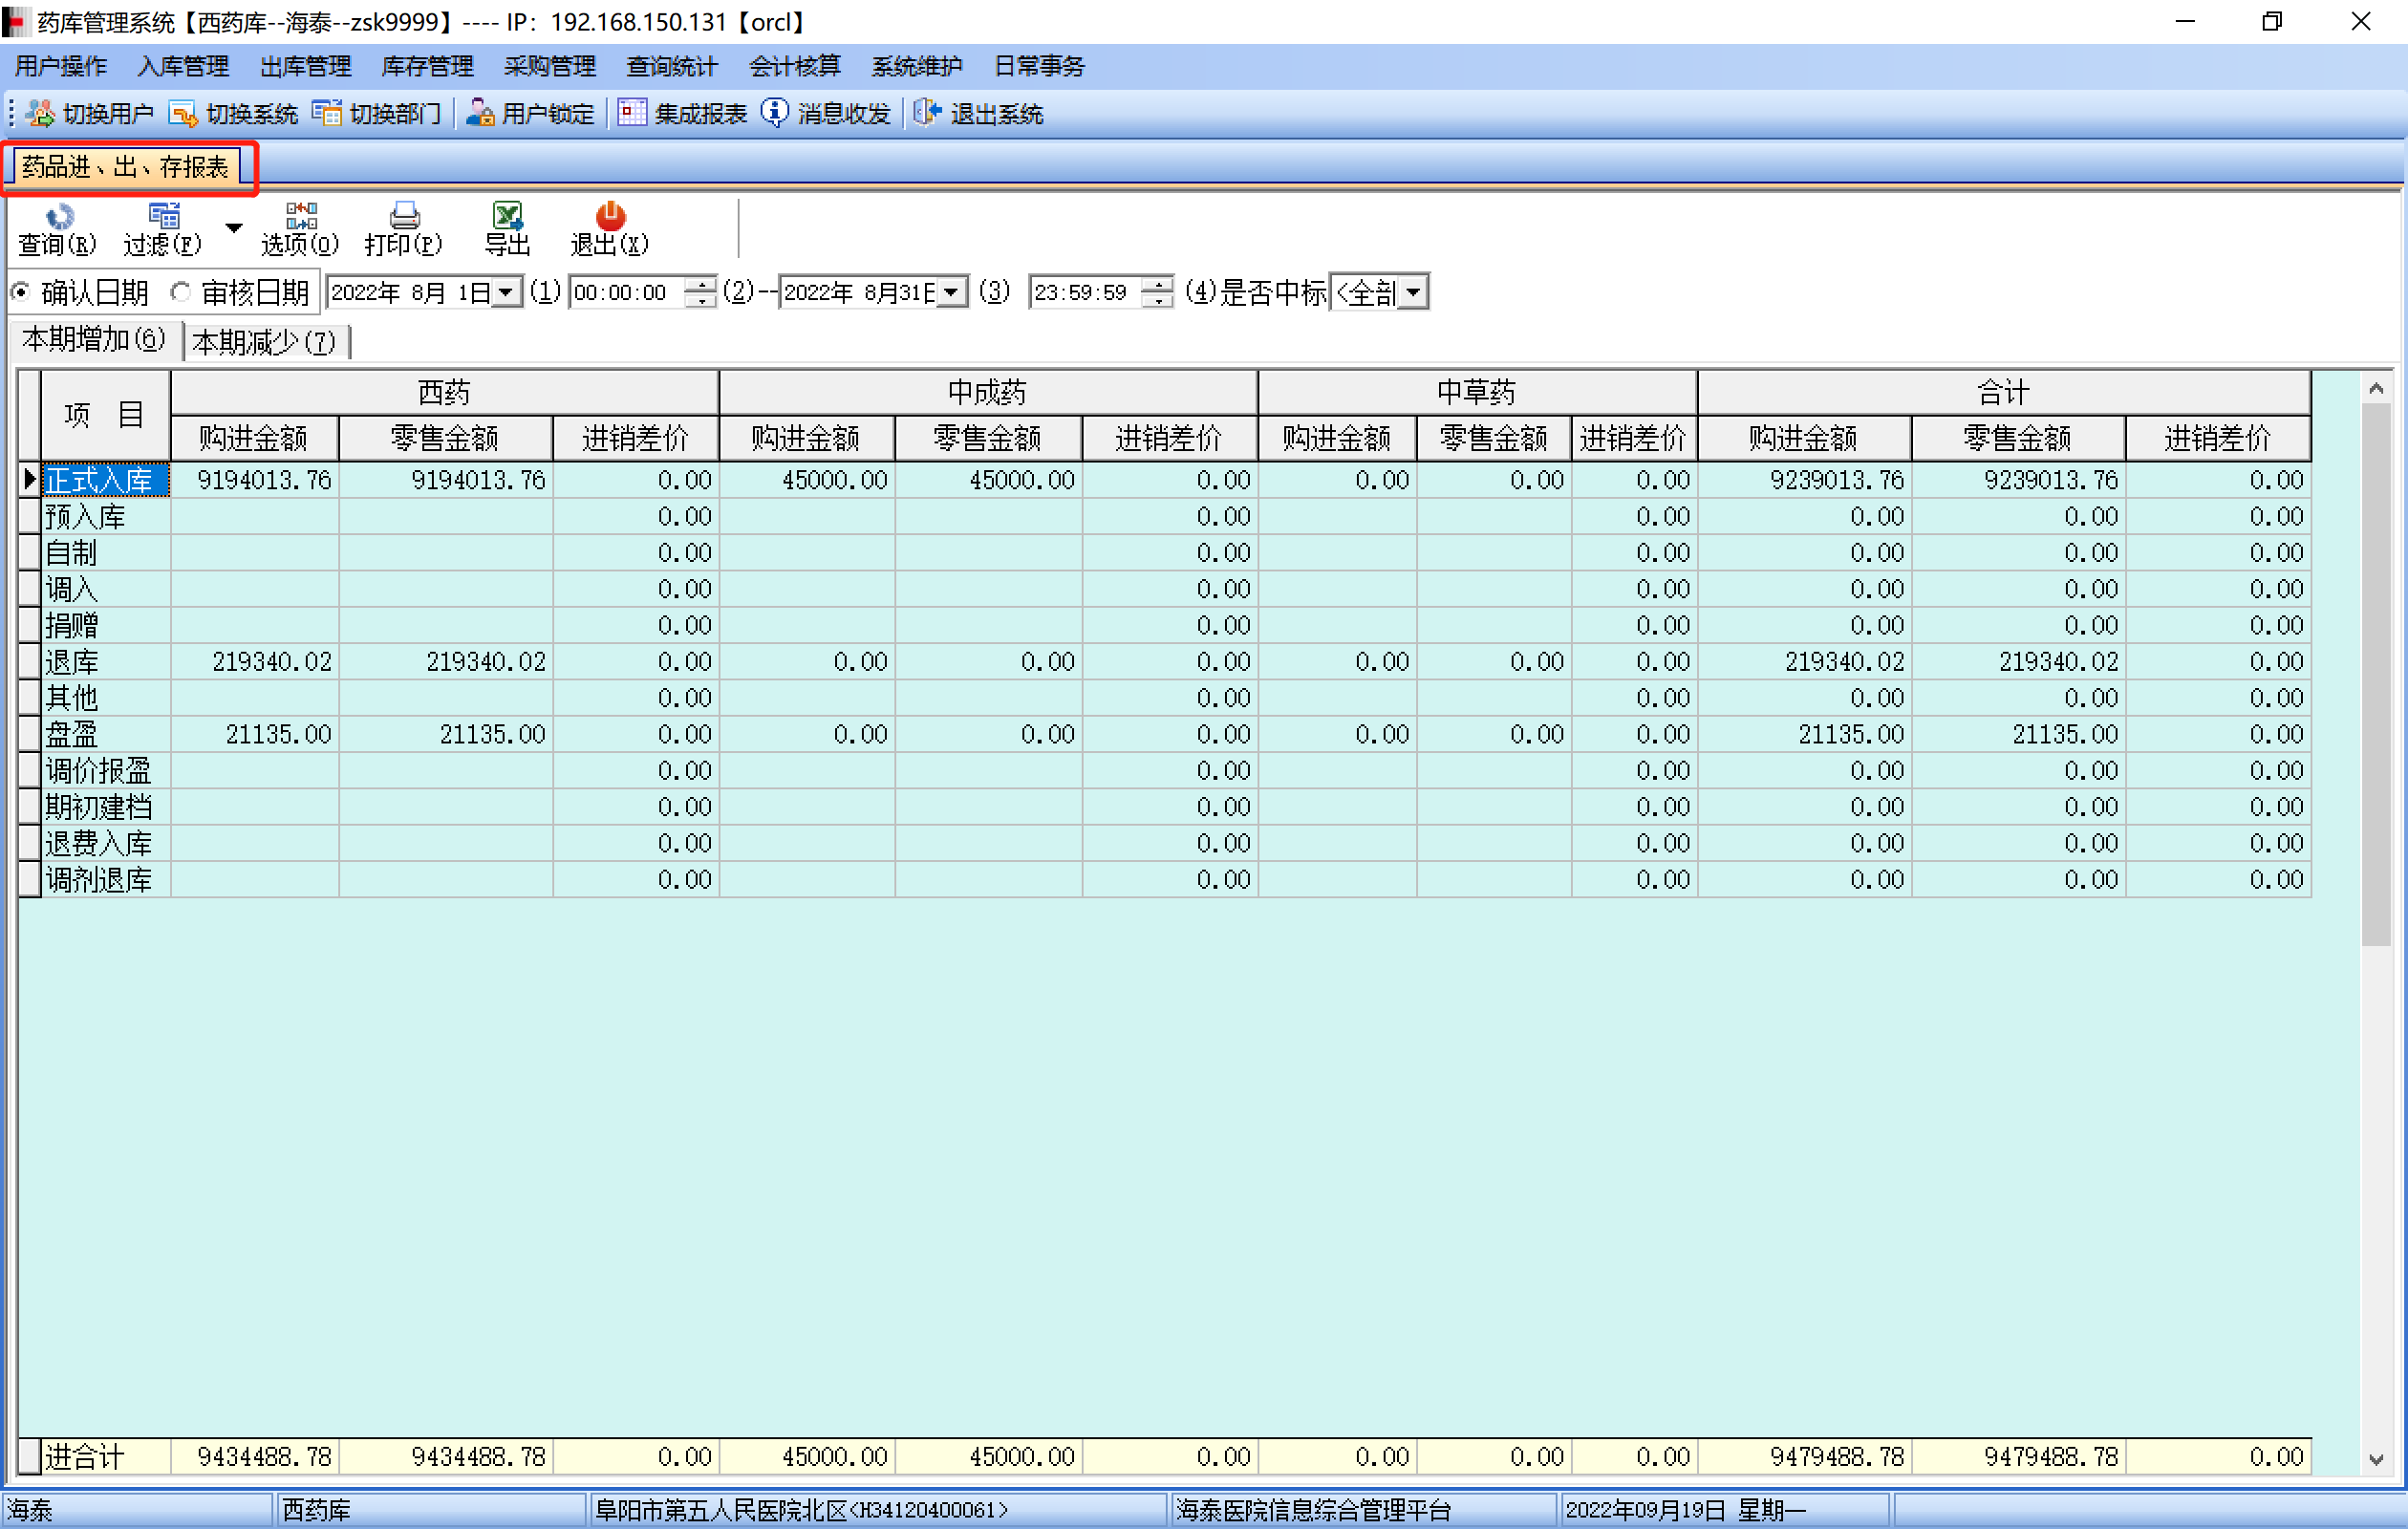This screenshot has width=2408, height=1529.
Task: Select the 审核日期 radio button
Action: [181, 293]
